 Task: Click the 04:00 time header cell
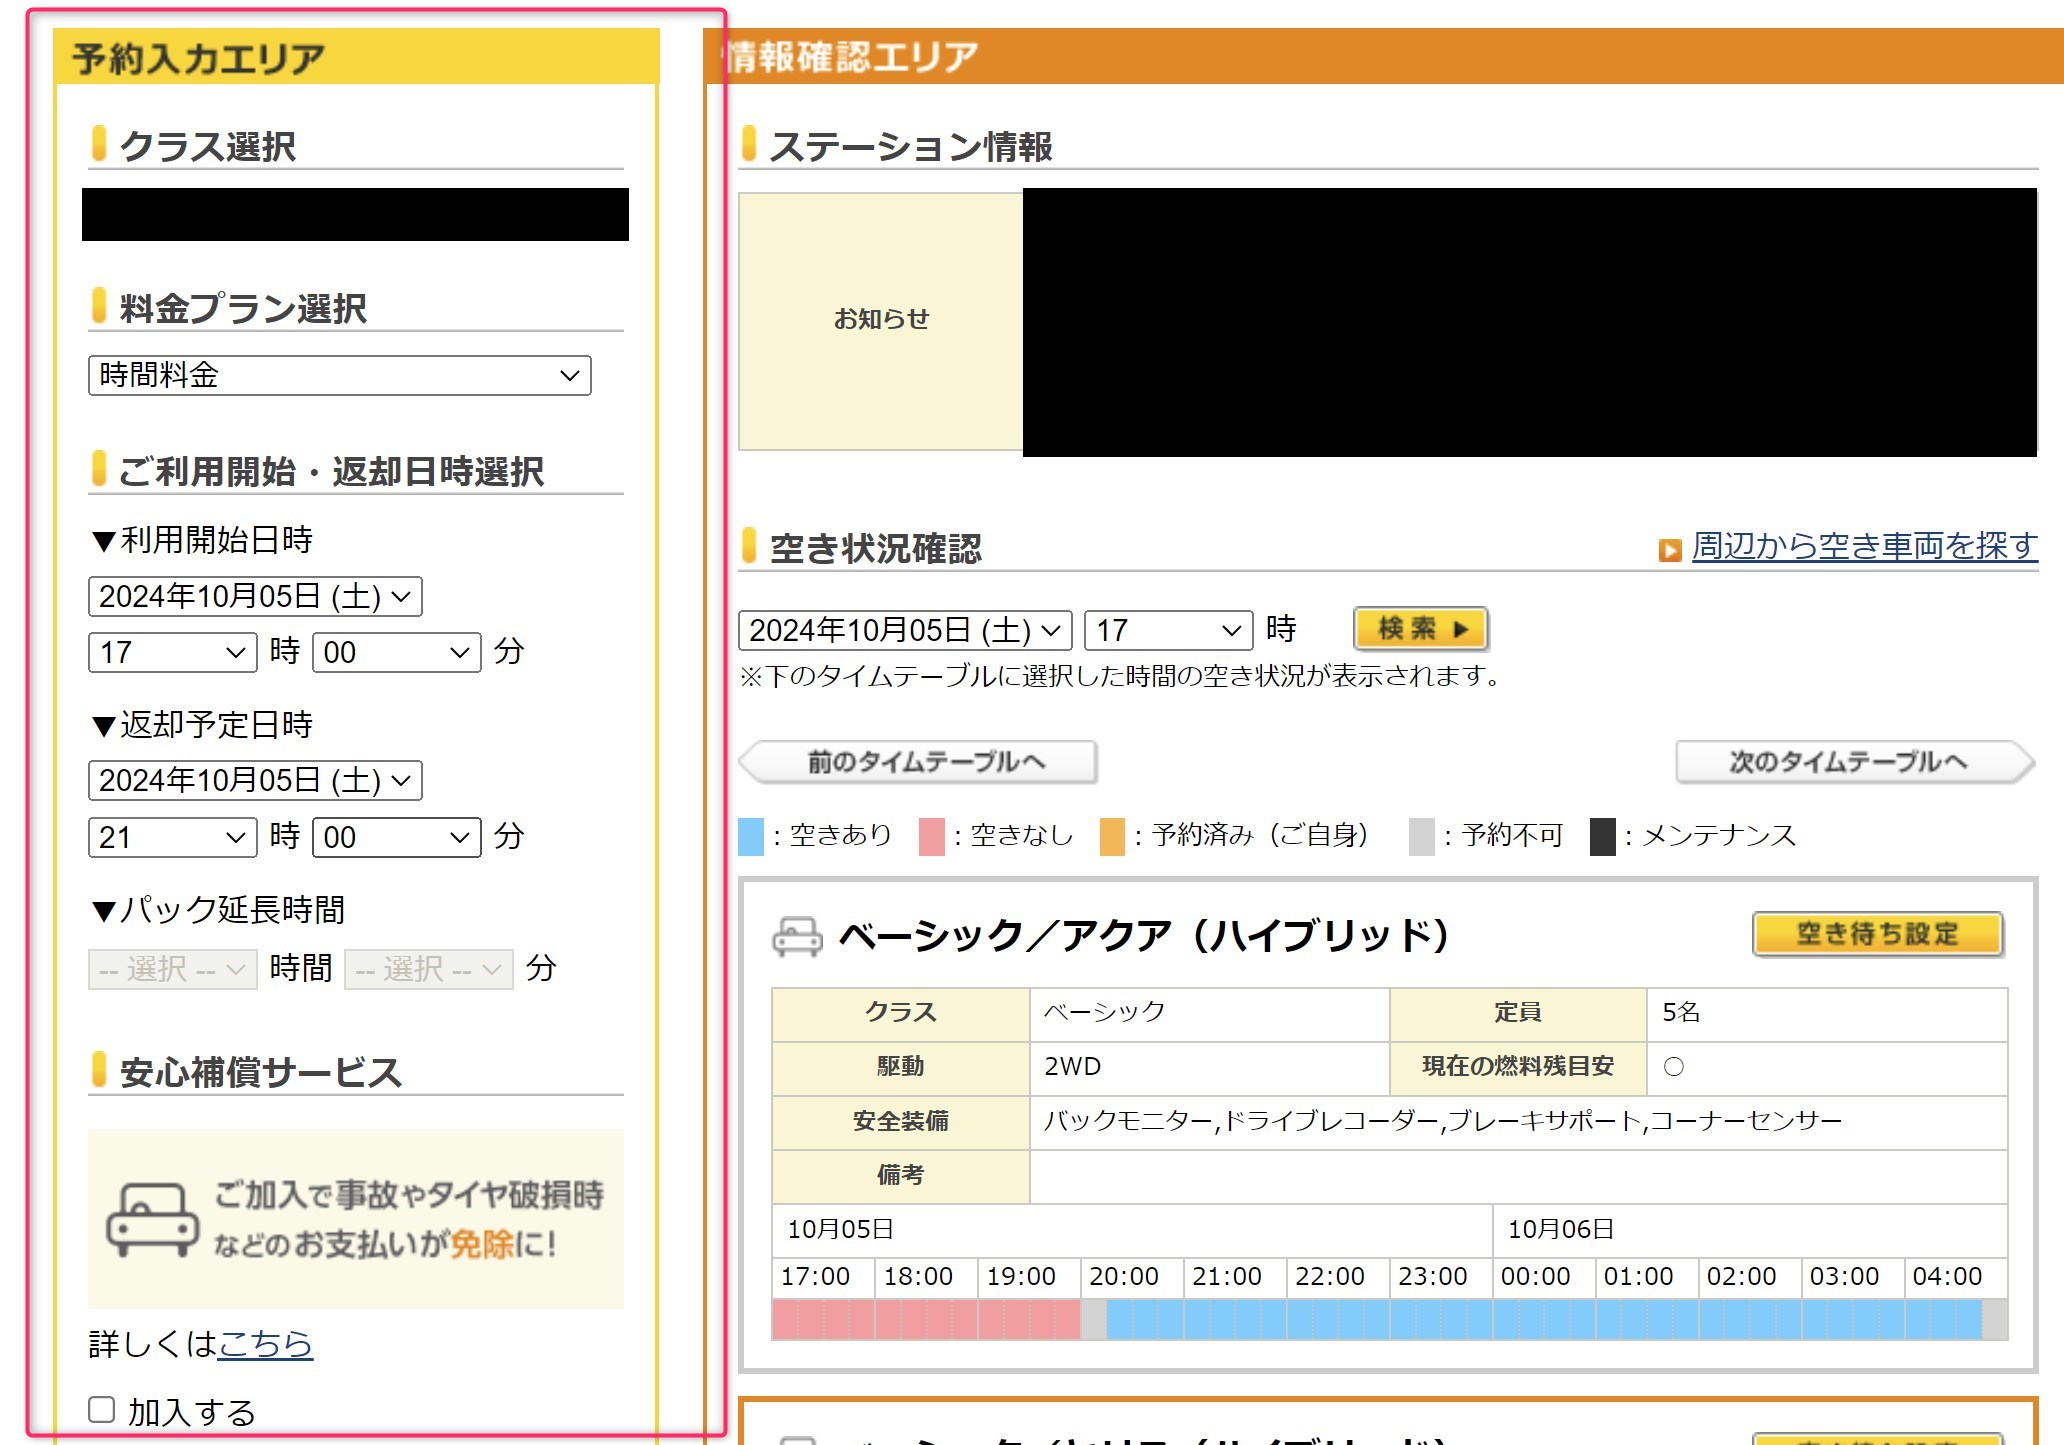click(x=1955, y=1277)
